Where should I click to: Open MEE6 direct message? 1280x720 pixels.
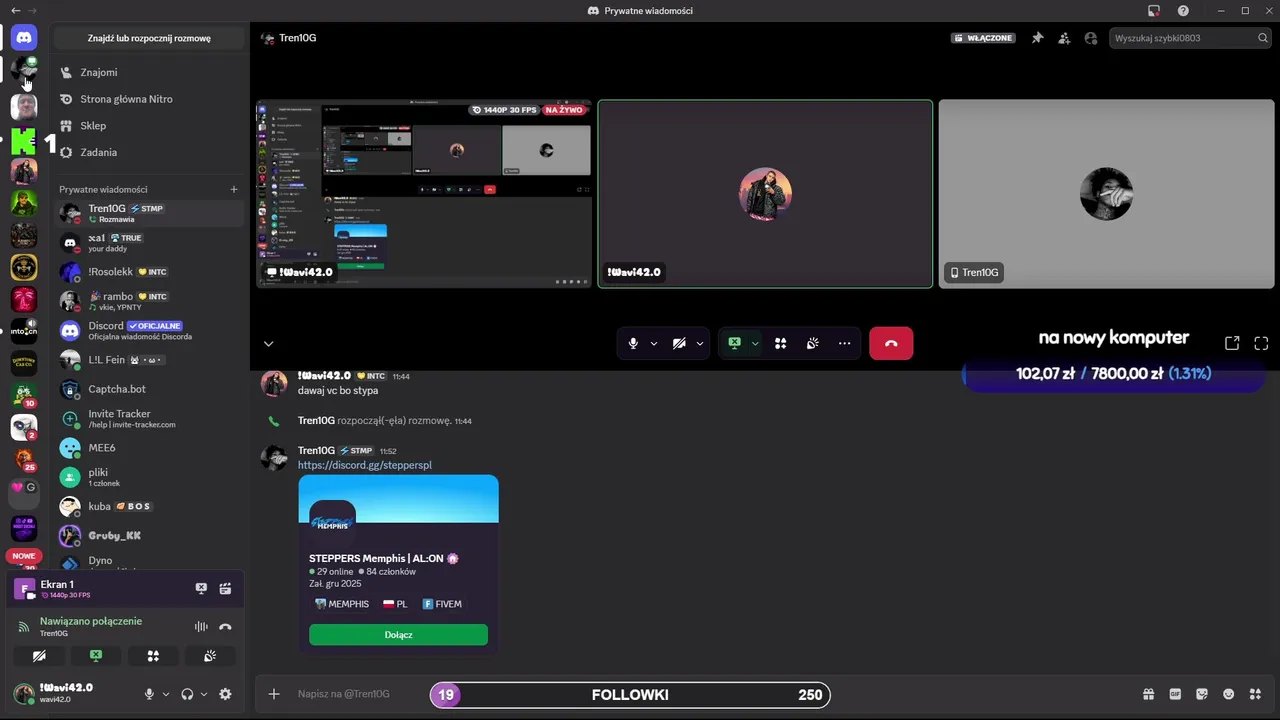(x=149, y=448)
